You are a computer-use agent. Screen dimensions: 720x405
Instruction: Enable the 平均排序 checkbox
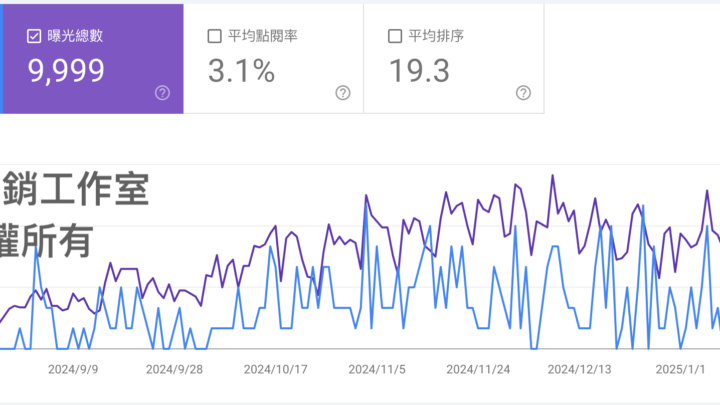tap(394, 36)
